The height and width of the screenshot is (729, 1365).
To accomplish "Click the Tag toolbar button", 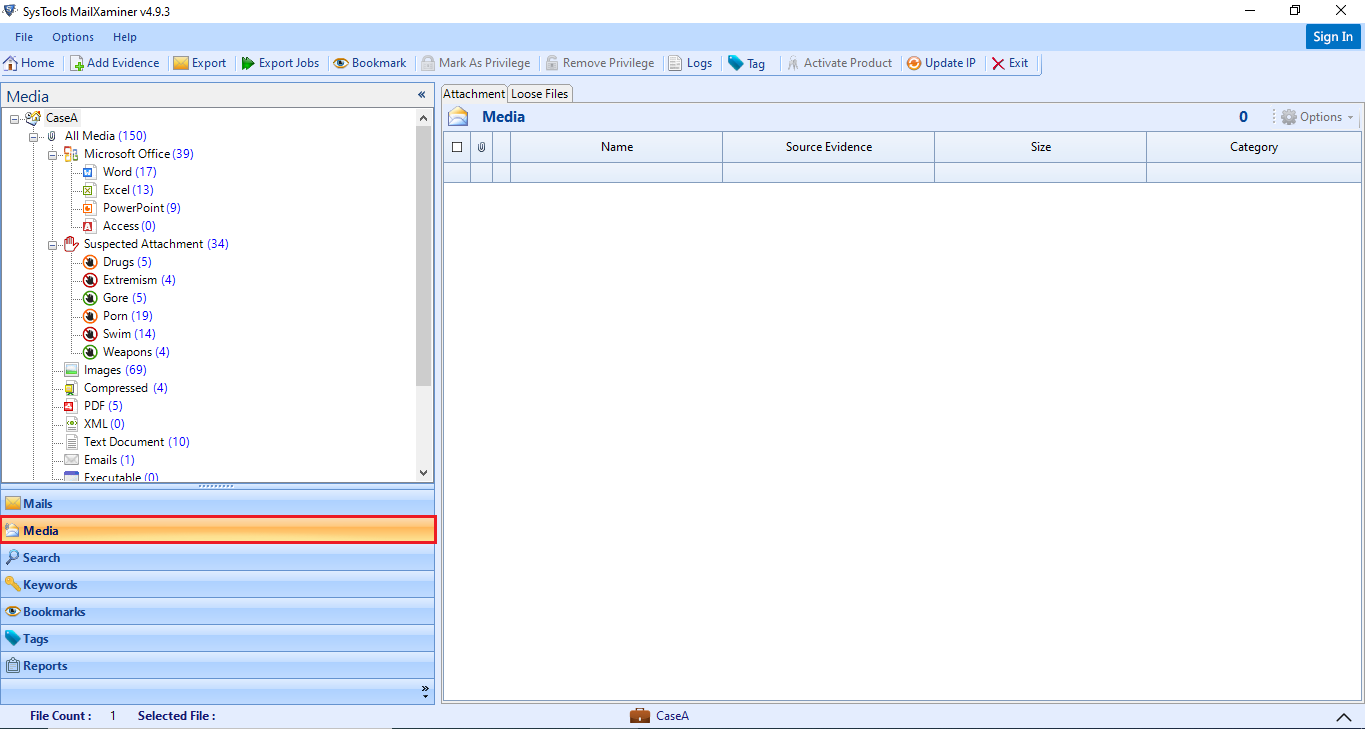I will click(x=747, y=63).
